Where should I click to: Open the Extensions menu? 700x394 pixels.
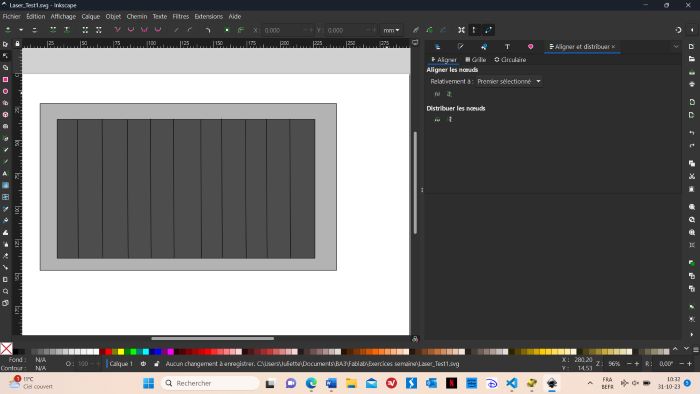pos(208,16)
